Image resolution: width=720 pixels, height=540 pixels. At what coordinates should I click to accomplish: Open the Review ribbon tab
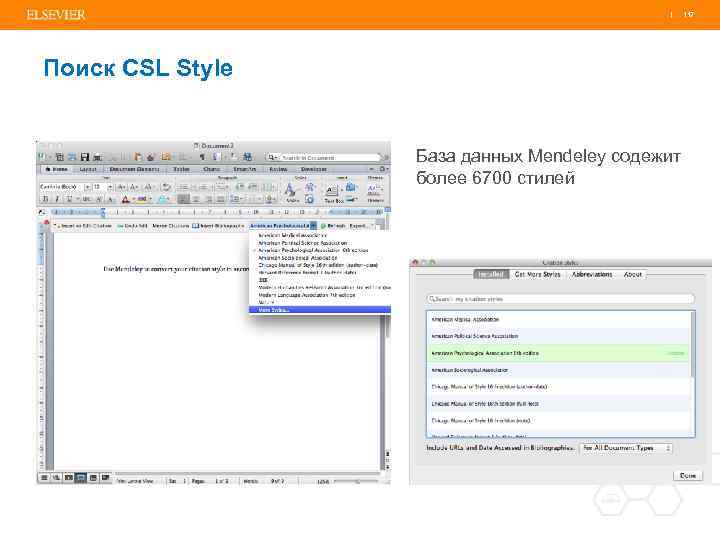point(278,169)
